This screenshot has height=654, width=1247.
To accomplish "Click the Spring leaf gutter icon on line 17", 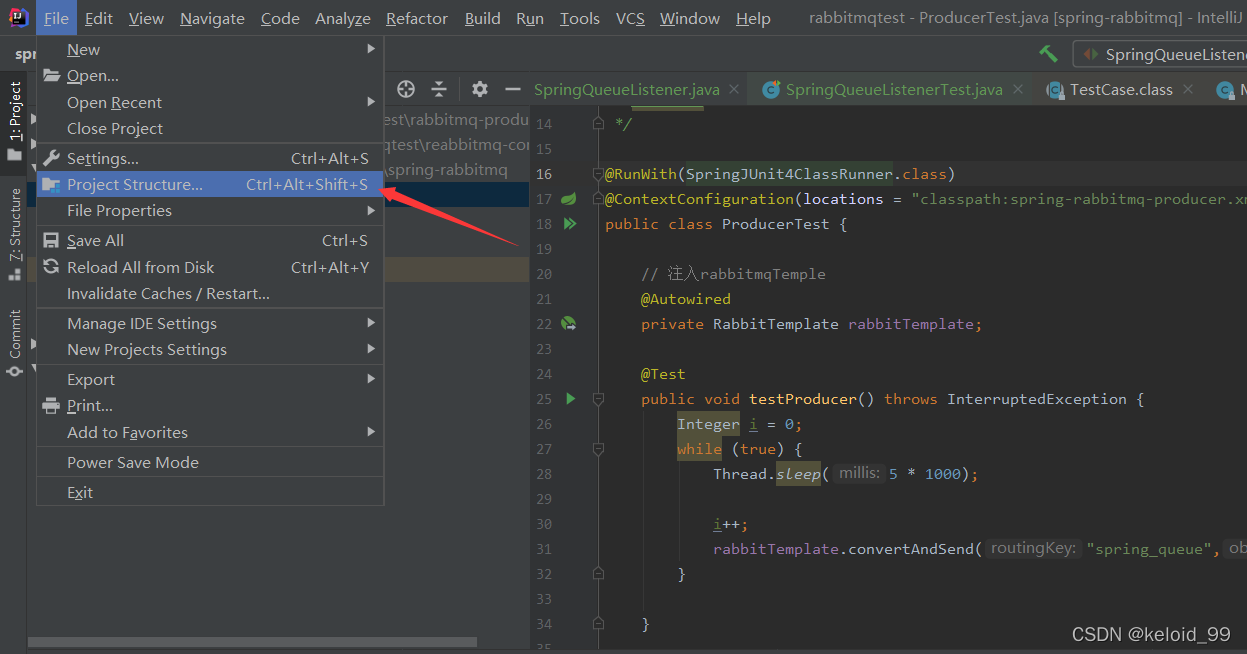I will click(569, 199).
